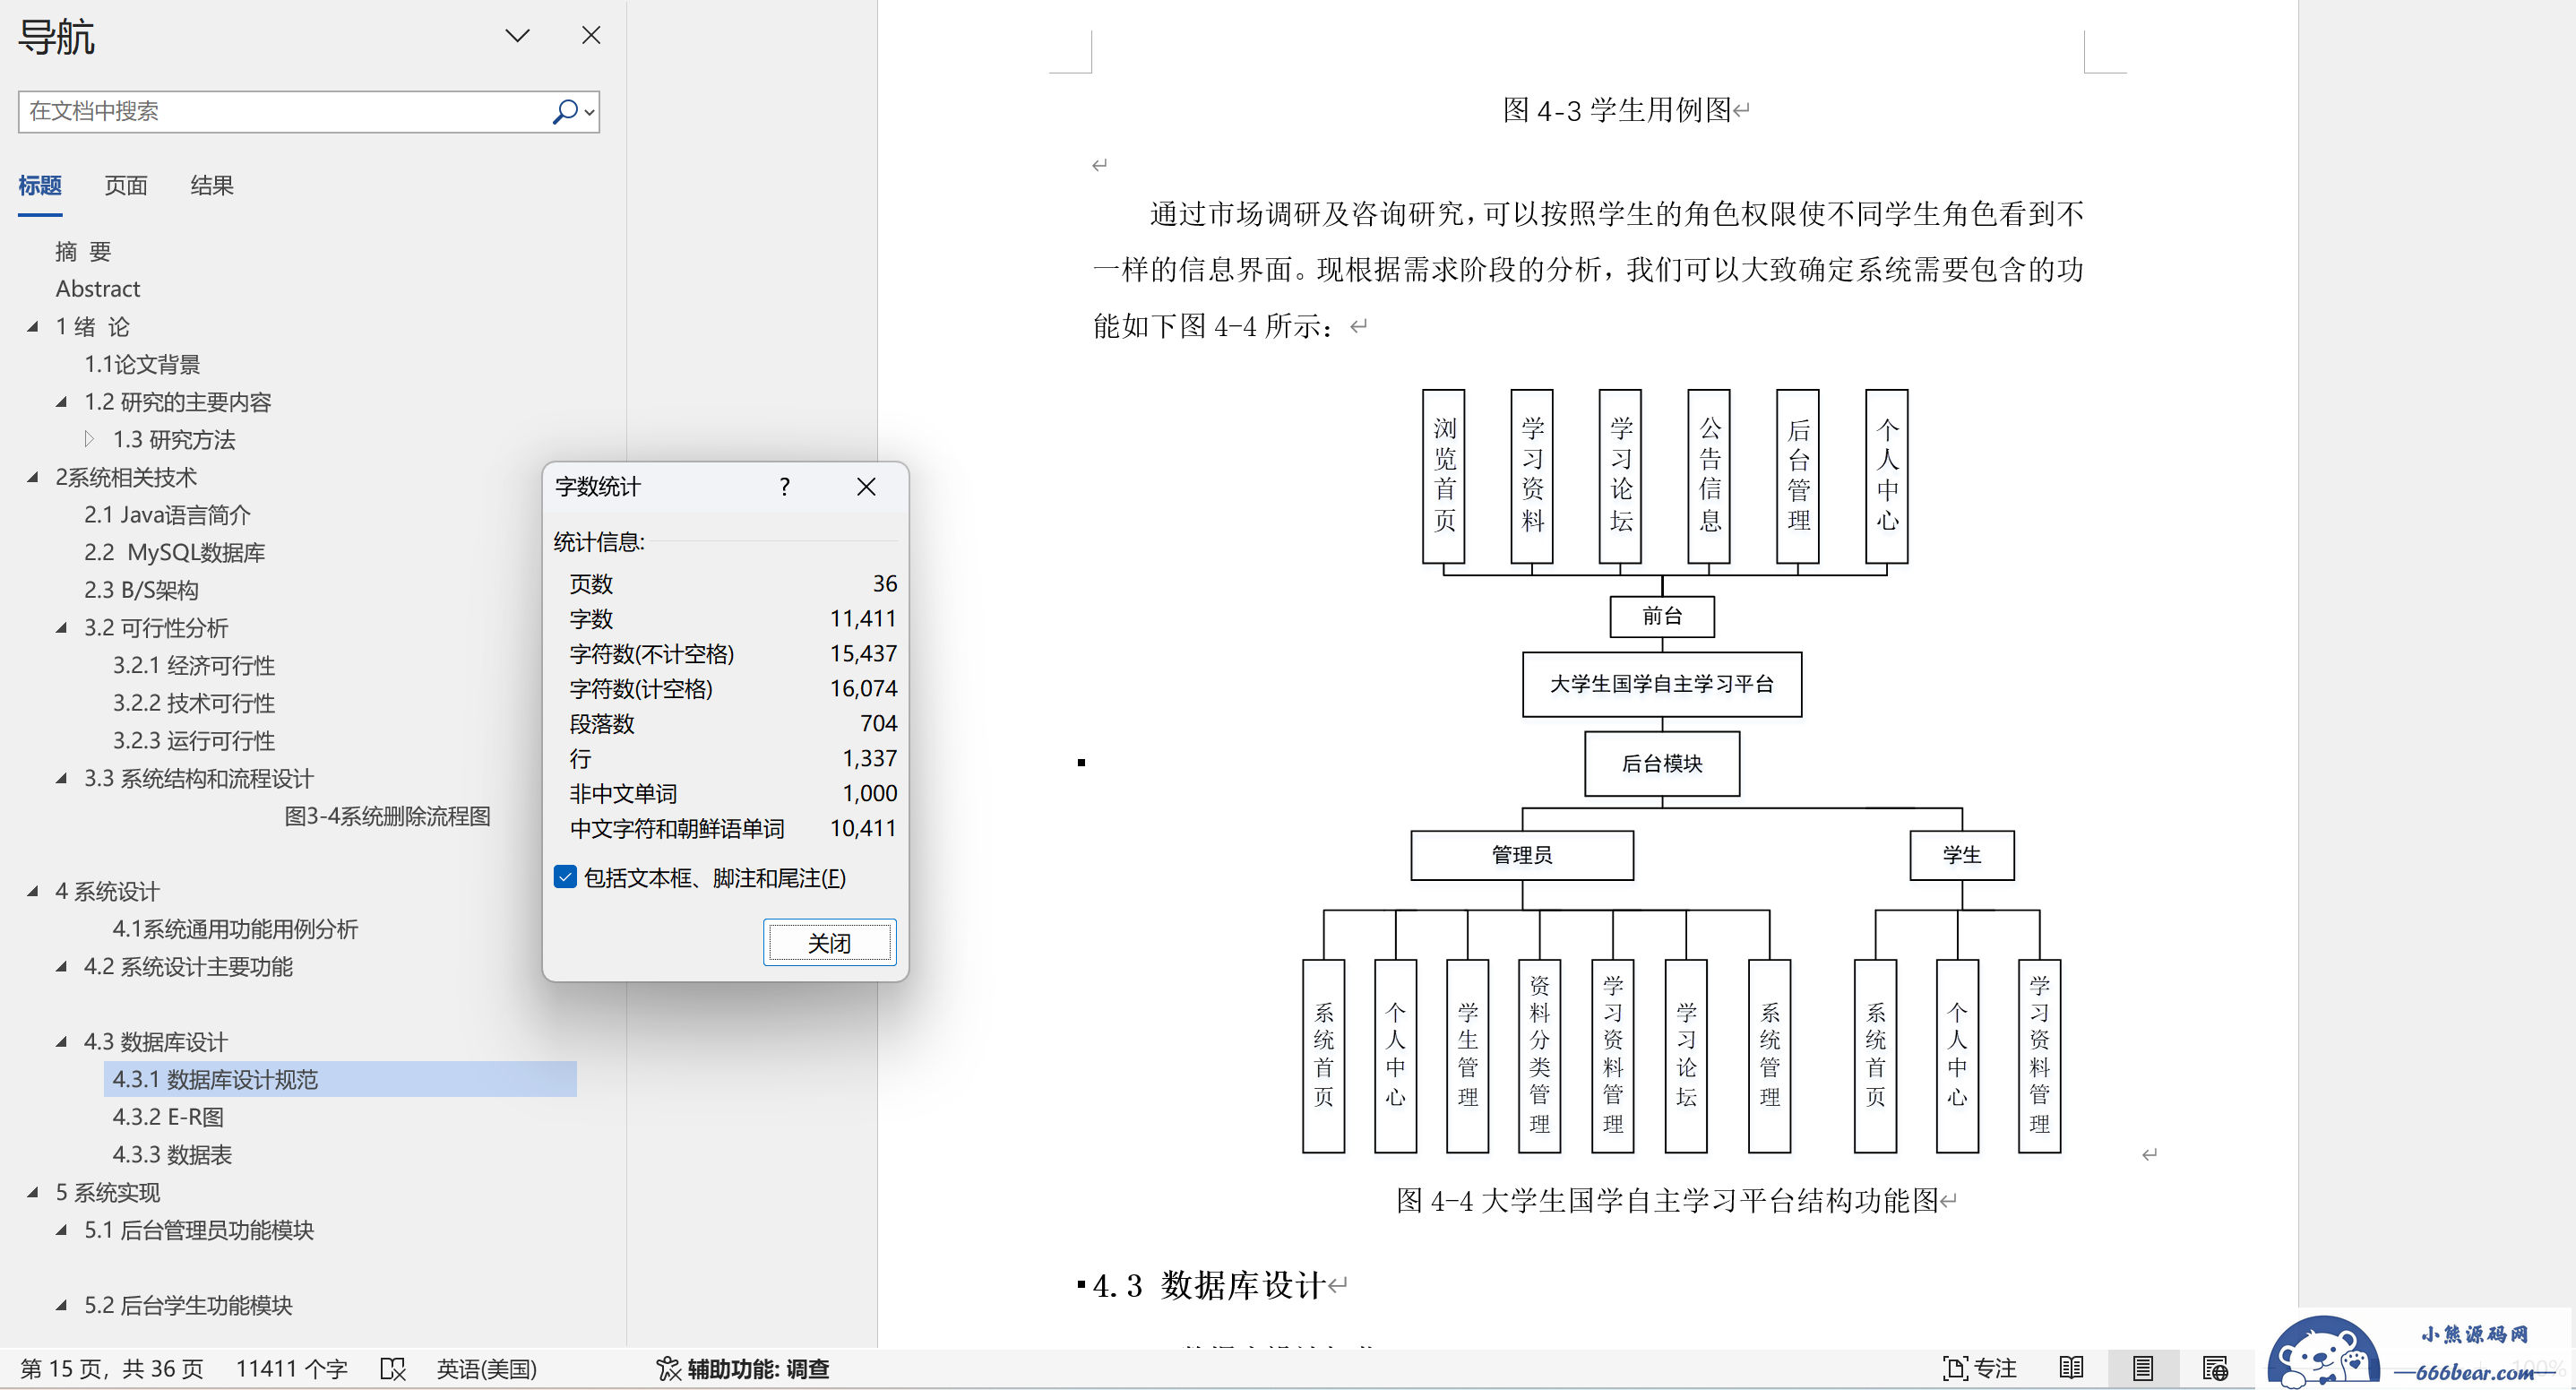Jump to 2.2 MySQL数据库 heading
The image size is (2576, 1390).
(174, 552)
